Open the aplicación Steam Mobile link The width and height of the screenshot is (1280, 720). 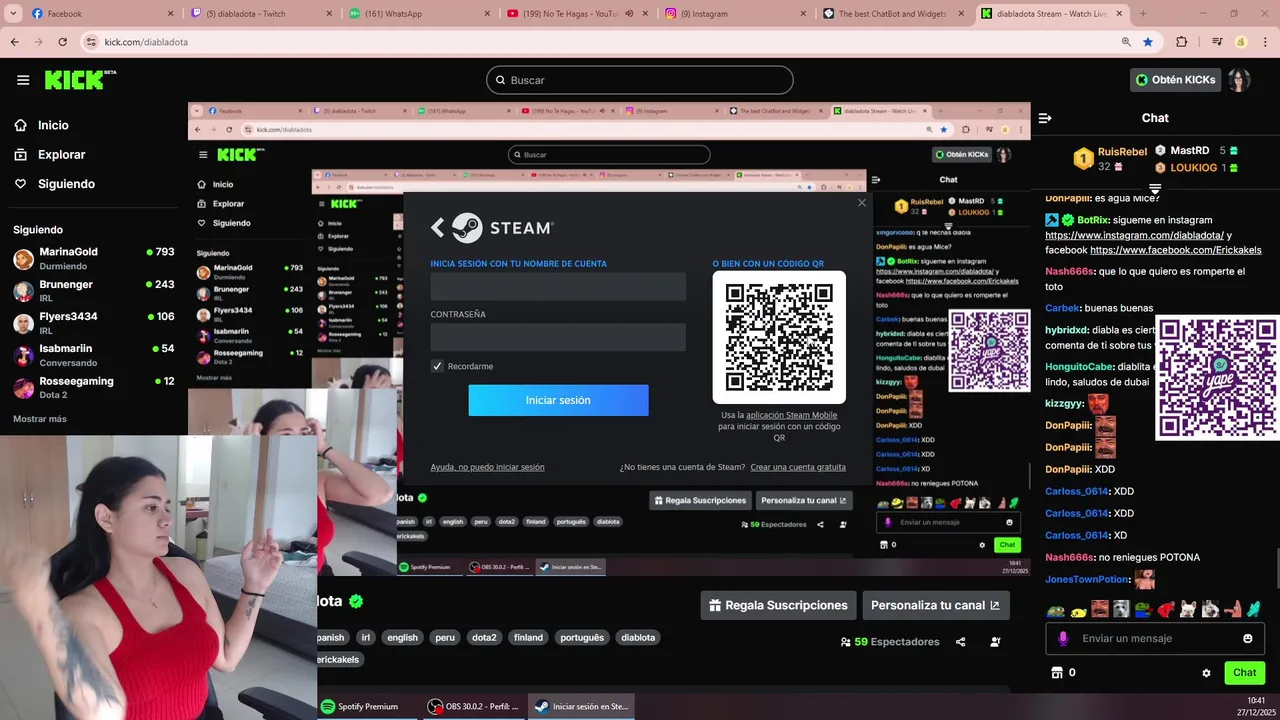coord(791,415)
